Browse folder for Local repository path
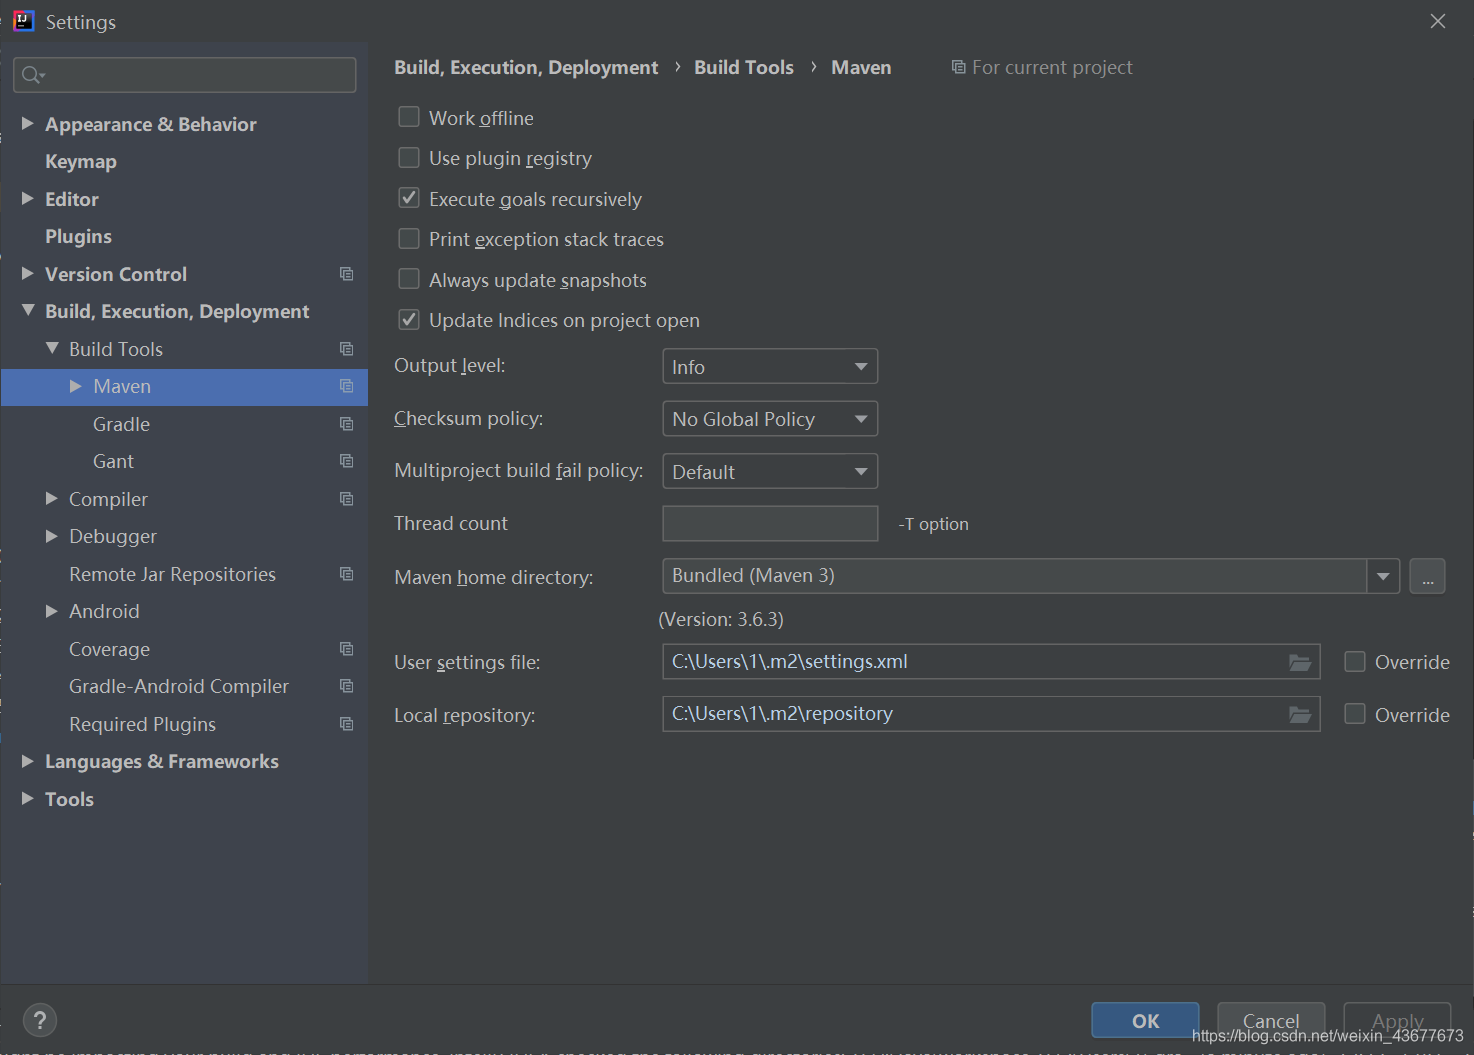Image resolution: width=1474 pixels, height=1055 pixels. coord(1299,714)
